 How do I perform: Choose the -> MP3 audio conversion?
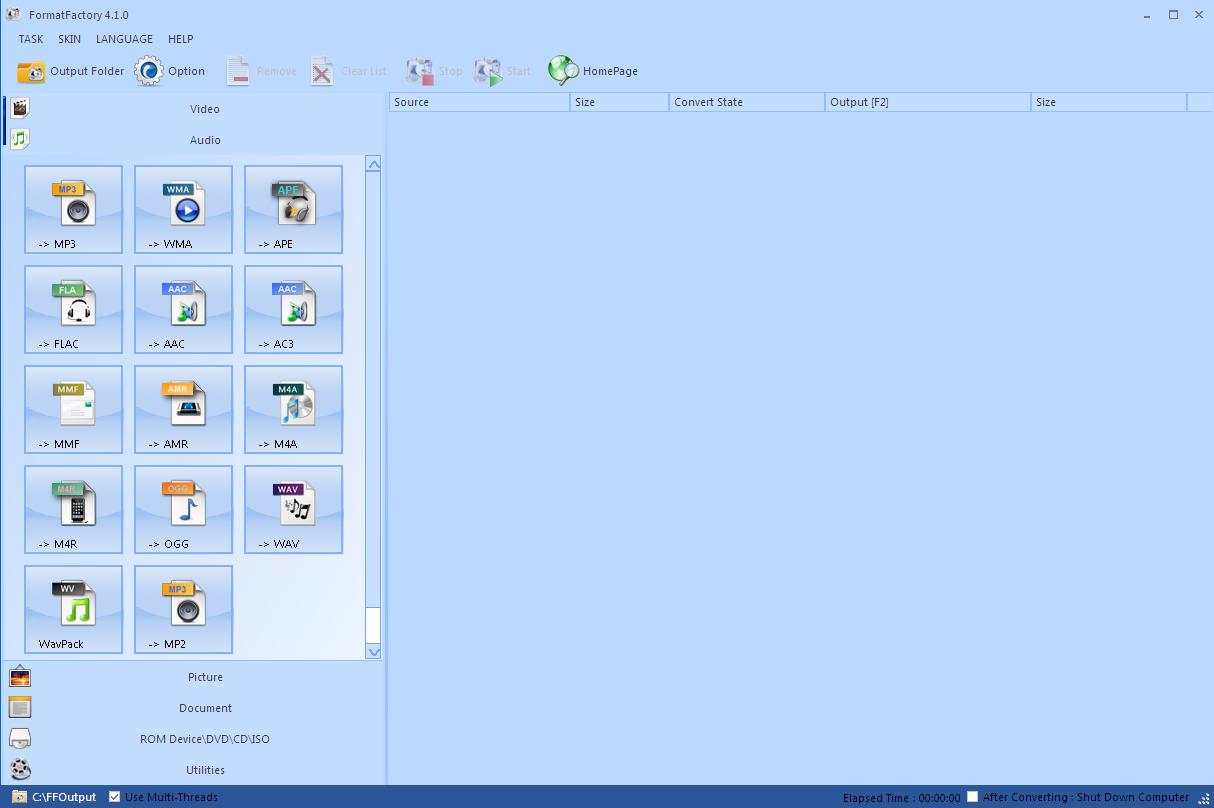74,210
